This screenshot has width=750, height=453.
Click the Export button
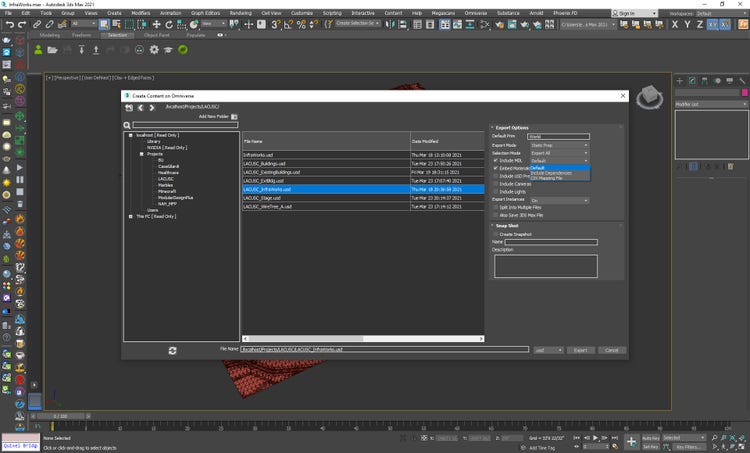pos(580,350)
